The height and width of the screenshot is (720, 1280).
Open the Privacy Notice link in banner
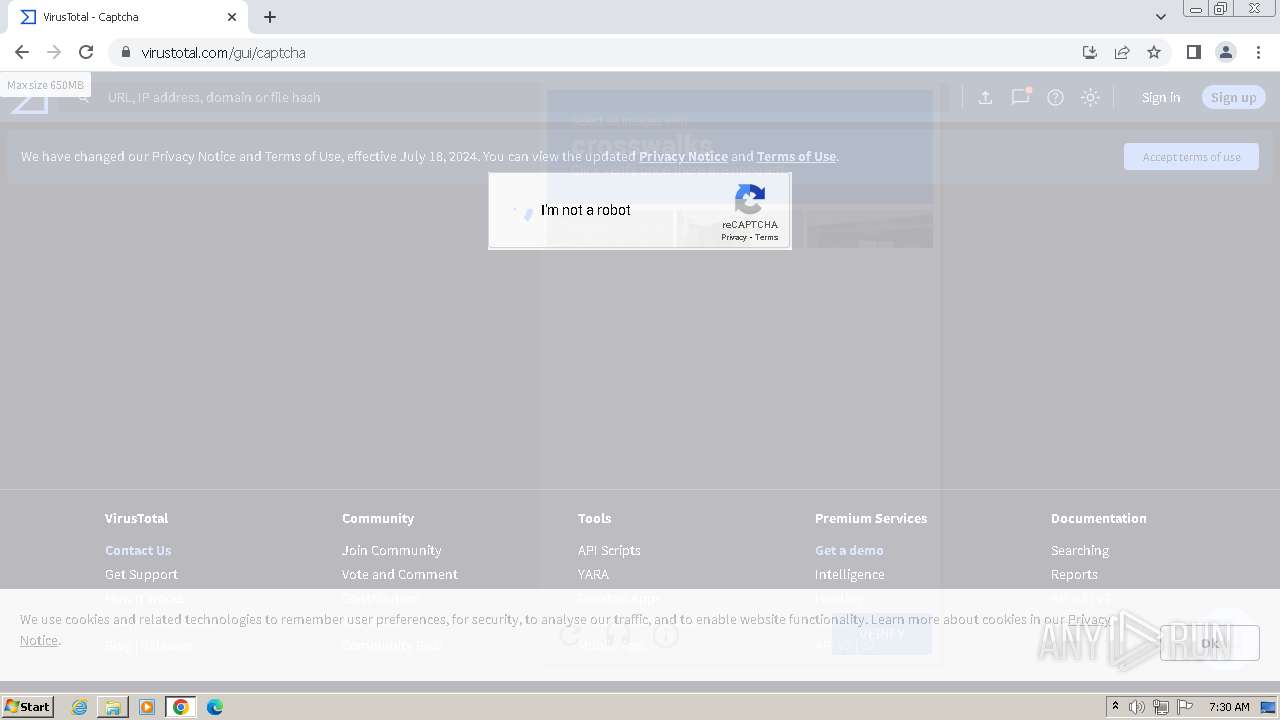click(683, 156)
